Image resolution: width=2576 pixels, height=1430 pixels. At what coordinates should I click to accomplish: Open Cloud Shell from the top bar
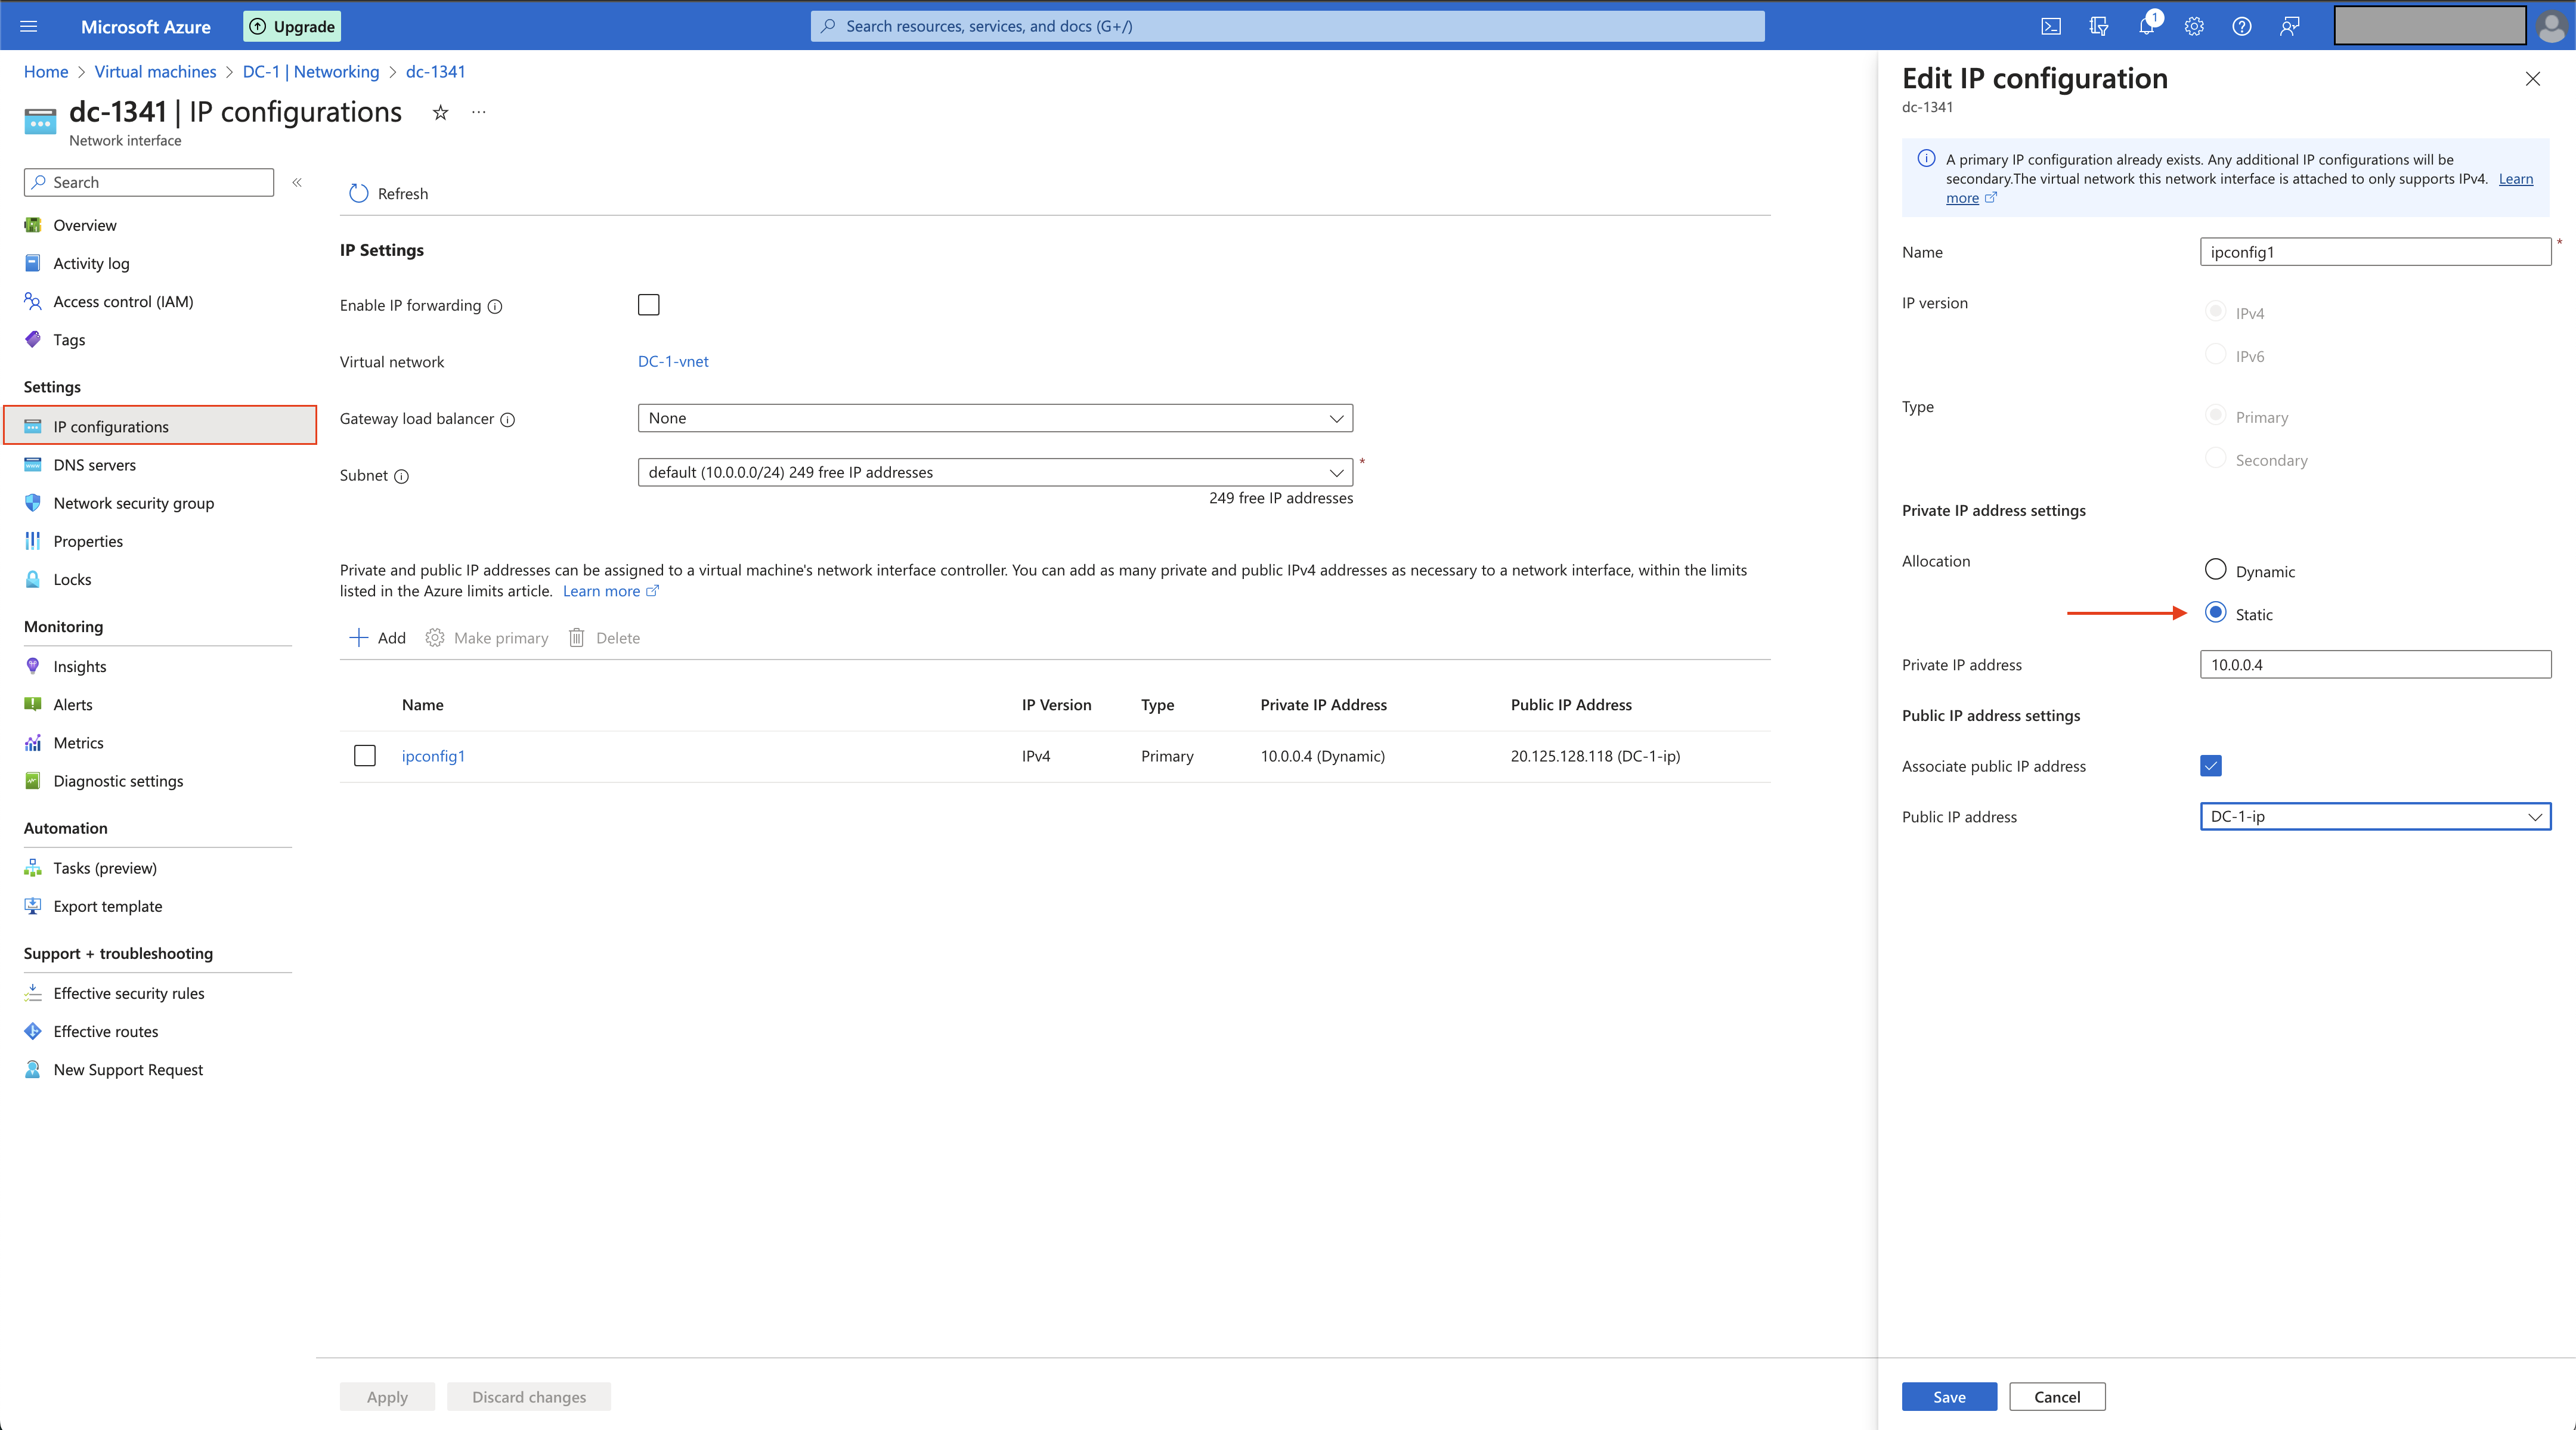tap(2051, 26)
